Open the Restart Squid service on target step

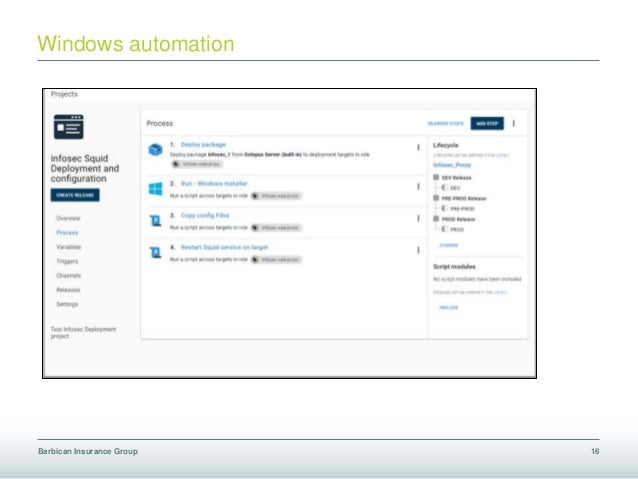tap(224, 247)
